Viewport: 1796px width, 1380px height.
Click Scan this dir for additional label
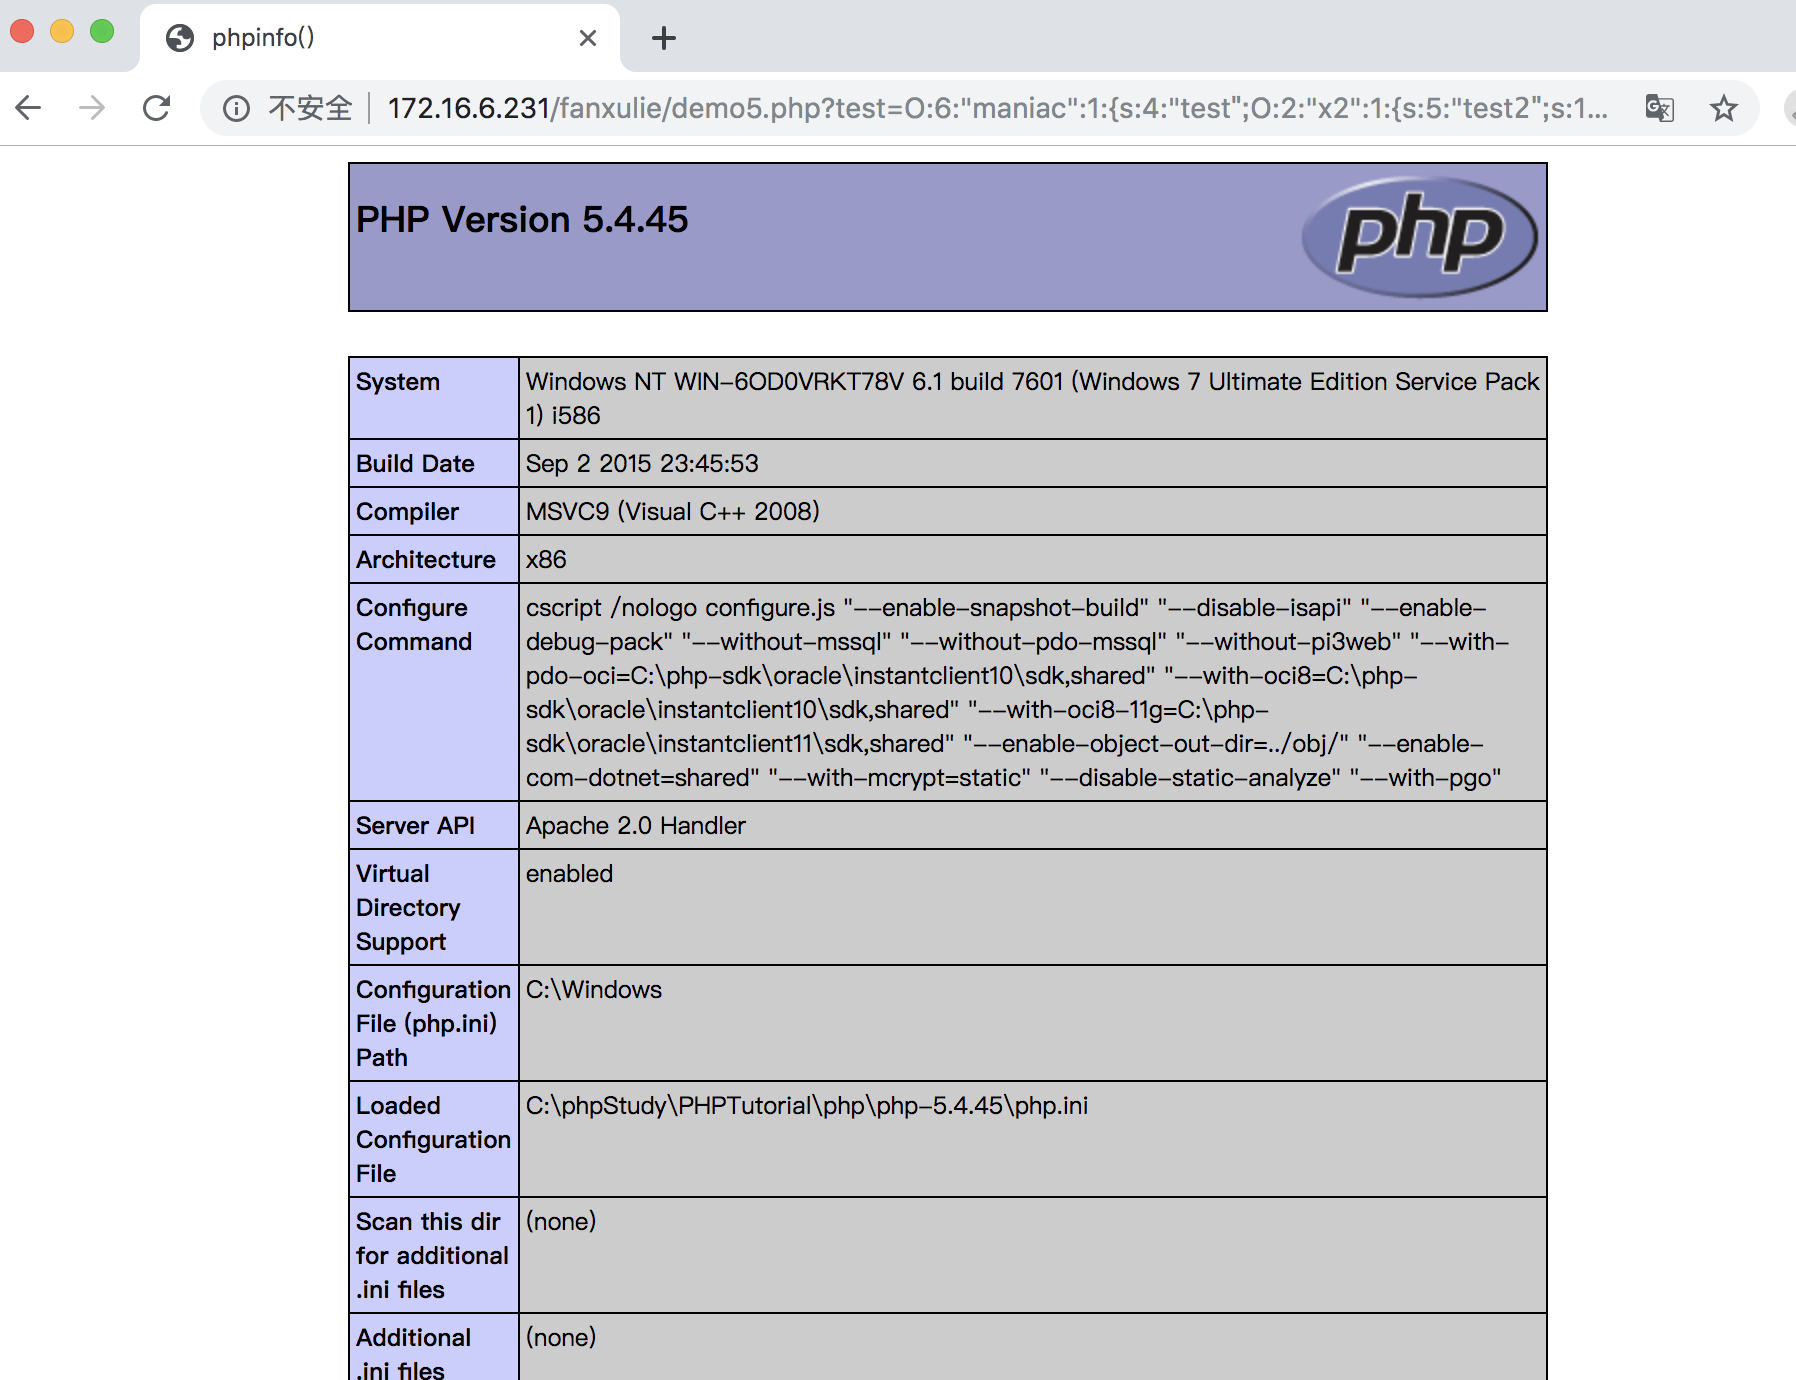coord(432,1256)
